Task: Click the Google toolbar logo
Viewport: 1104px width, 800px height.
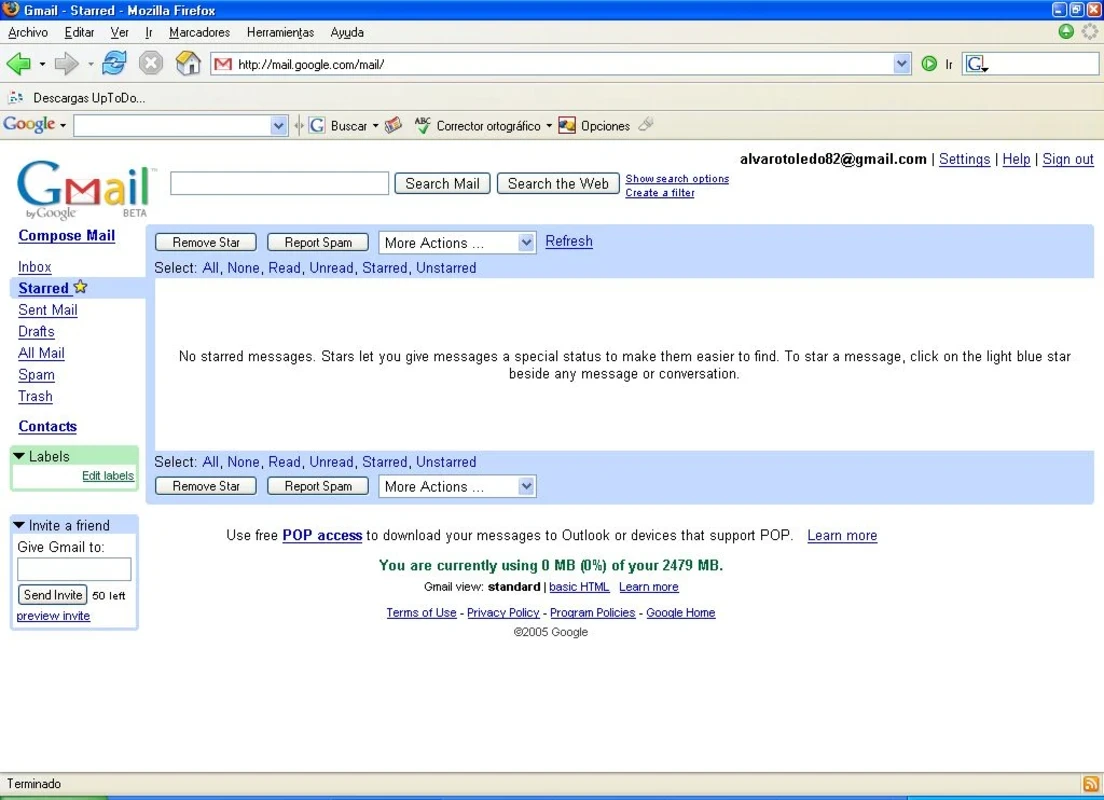Action: coord(29,125)
